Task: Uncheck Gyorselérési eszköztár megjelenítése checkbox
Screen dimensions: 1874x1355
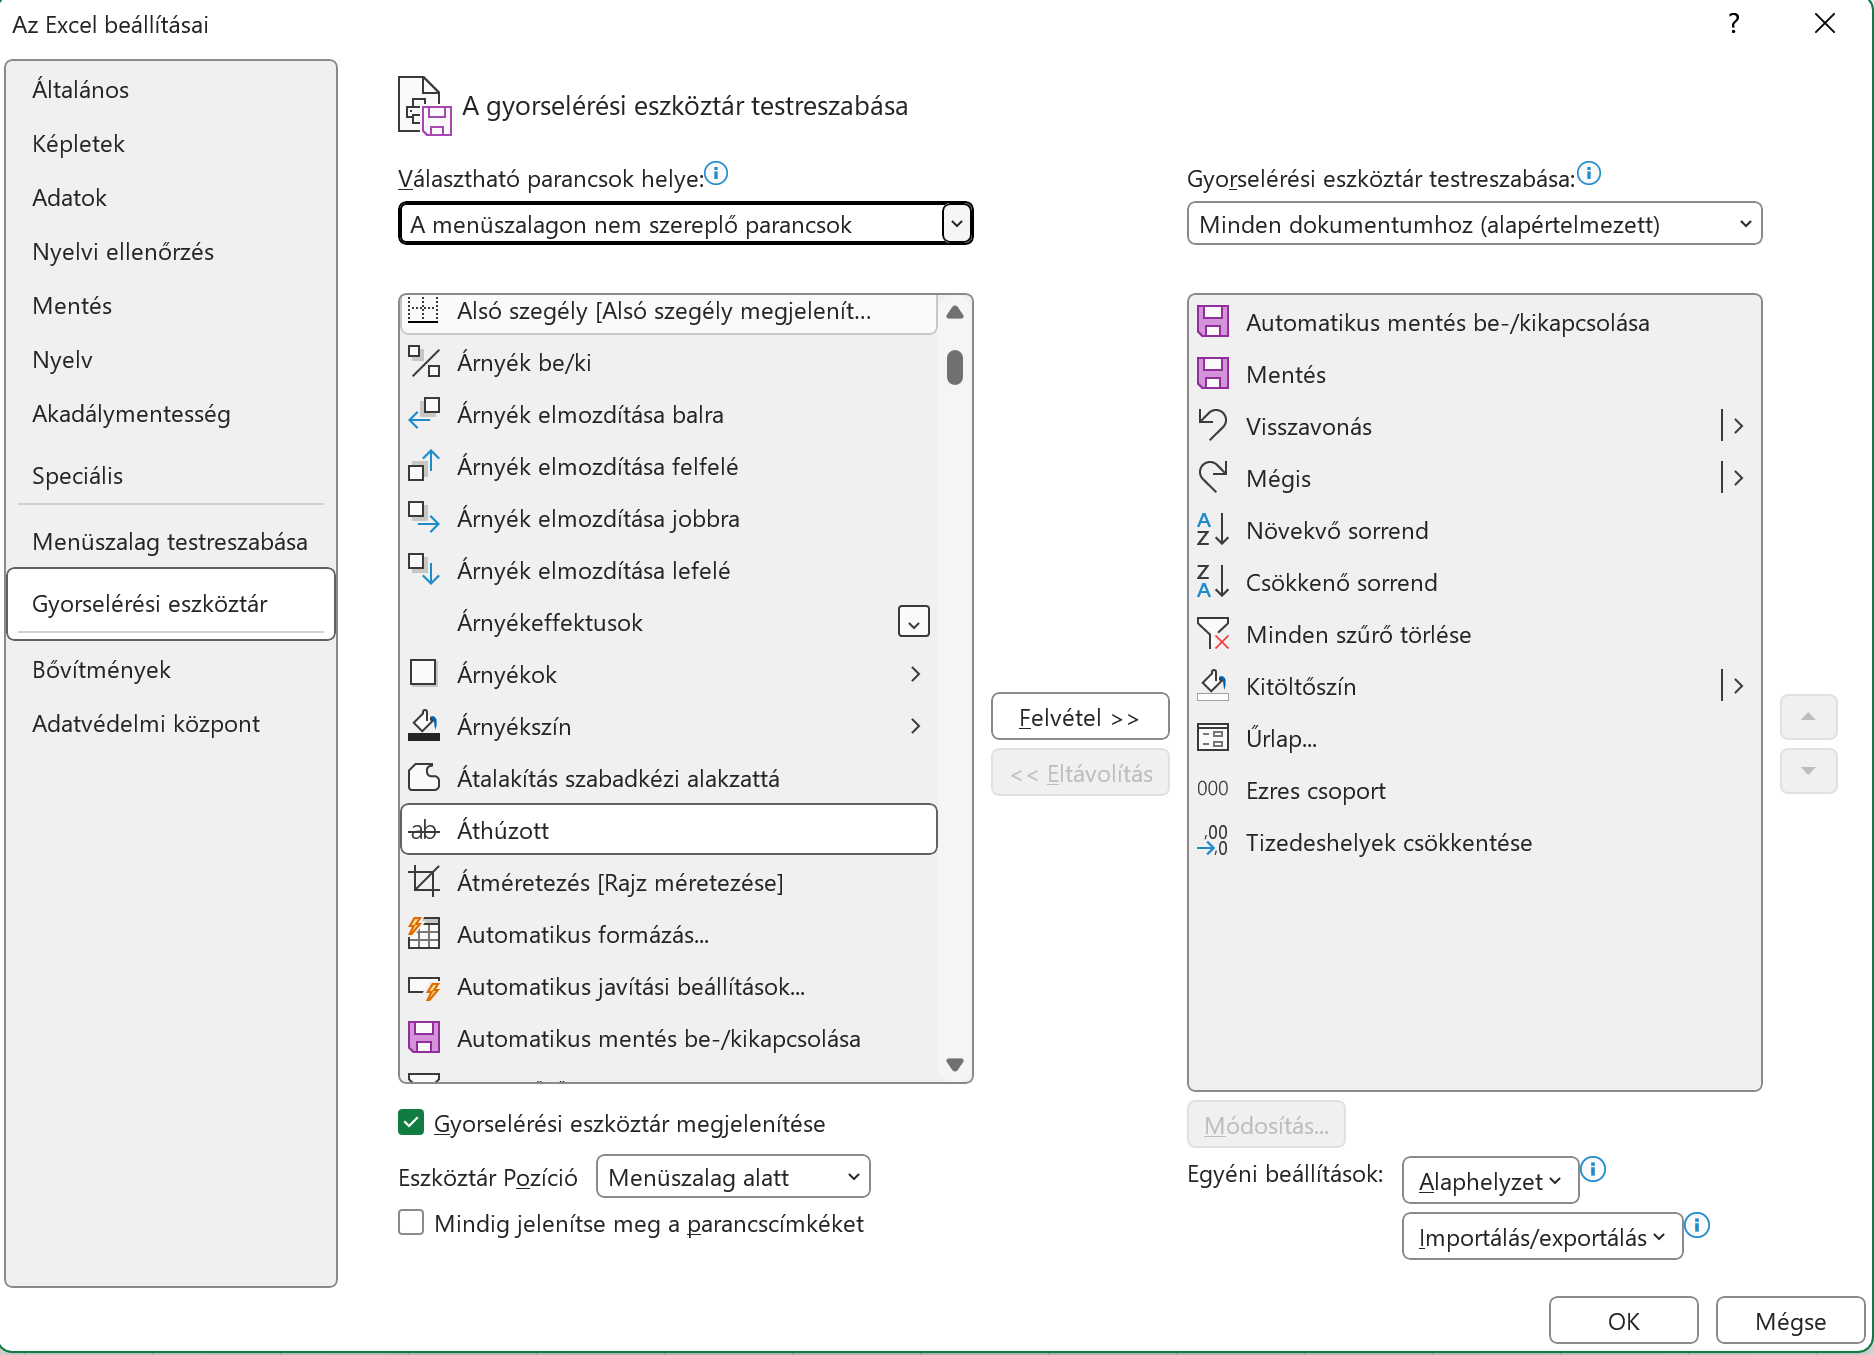Action: (411, 1123)
